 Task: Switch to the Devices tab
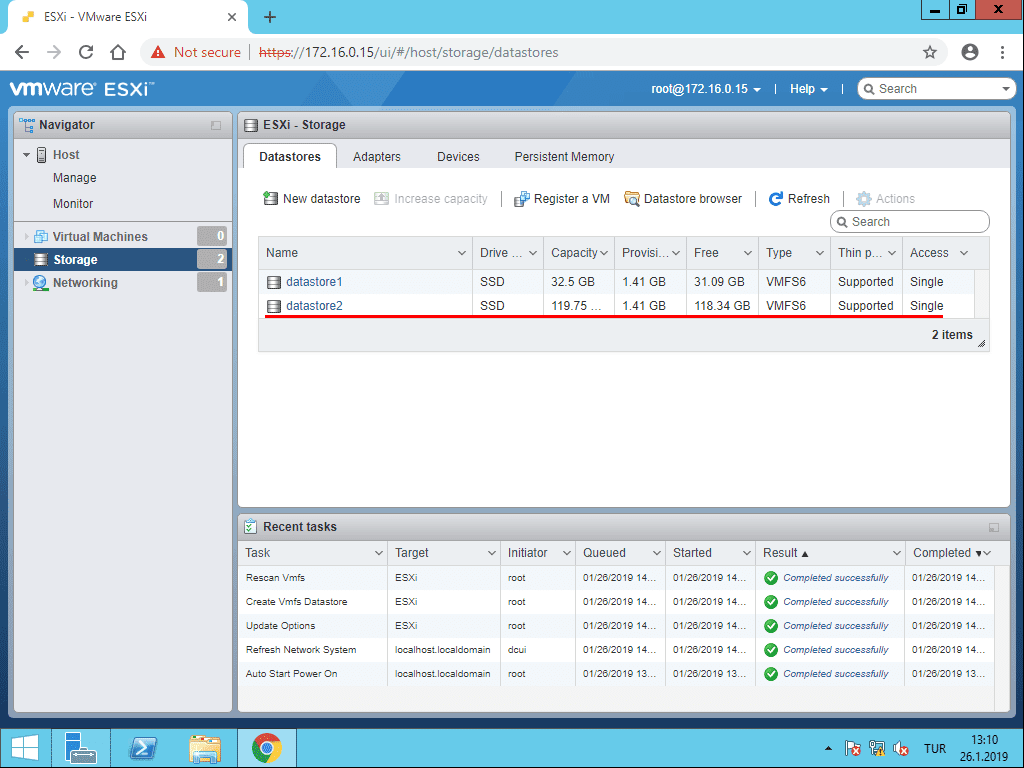[458, 157]
